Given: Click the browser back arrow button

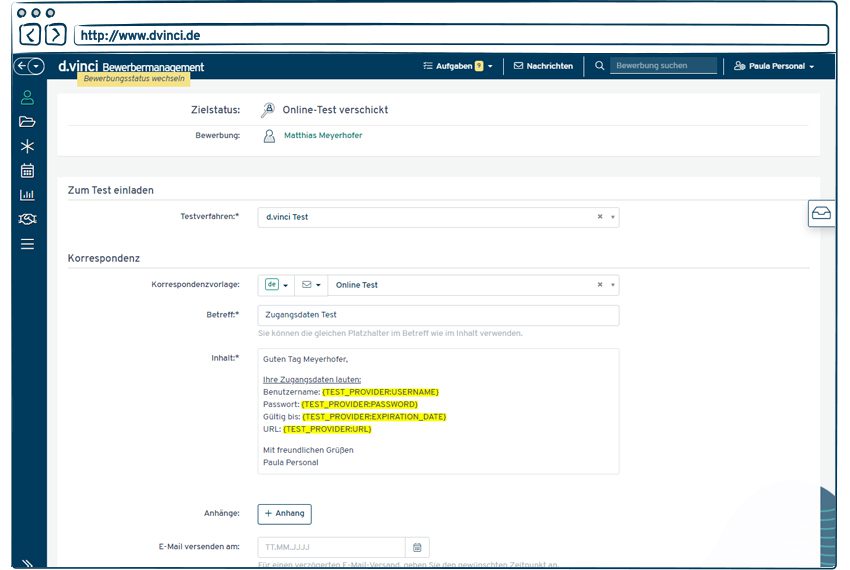Looking at the screenshot, I should point(30,35).
